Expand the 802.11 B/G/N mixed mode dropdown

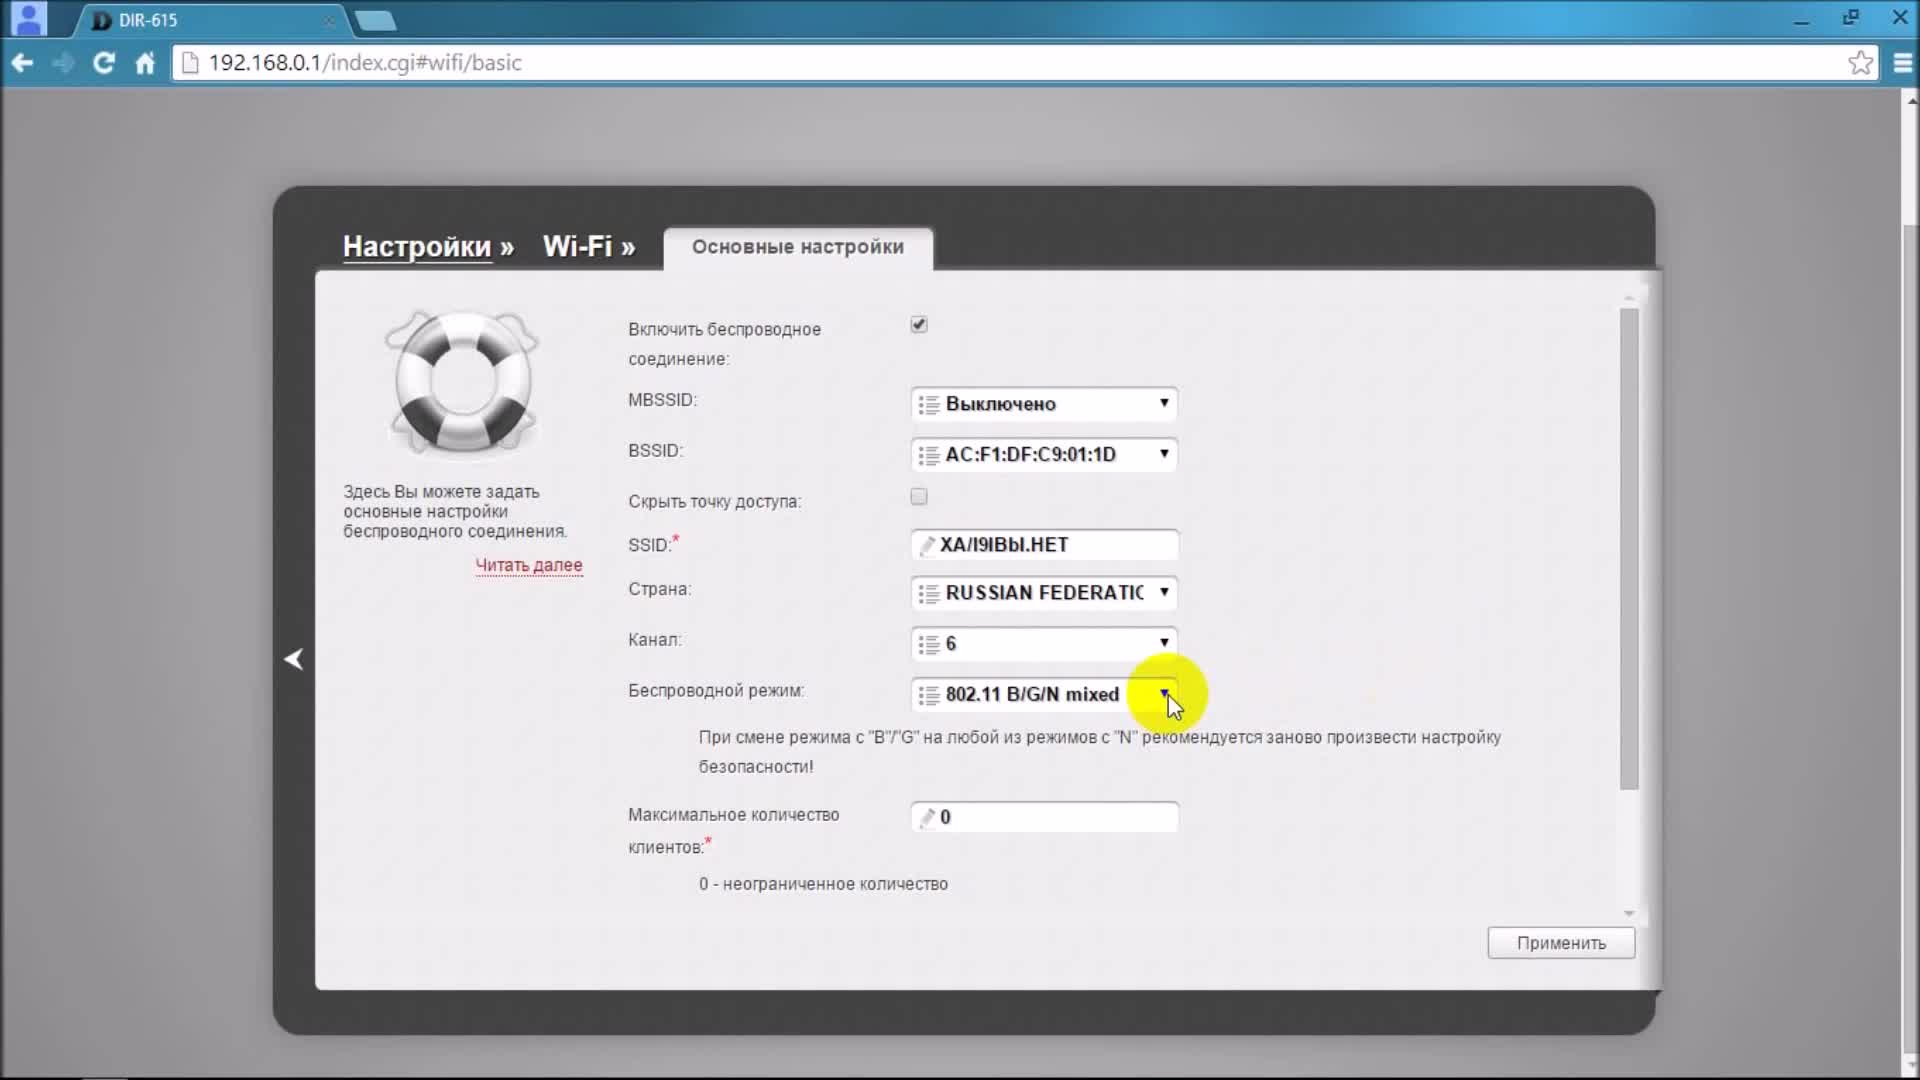click(1044, 695)
